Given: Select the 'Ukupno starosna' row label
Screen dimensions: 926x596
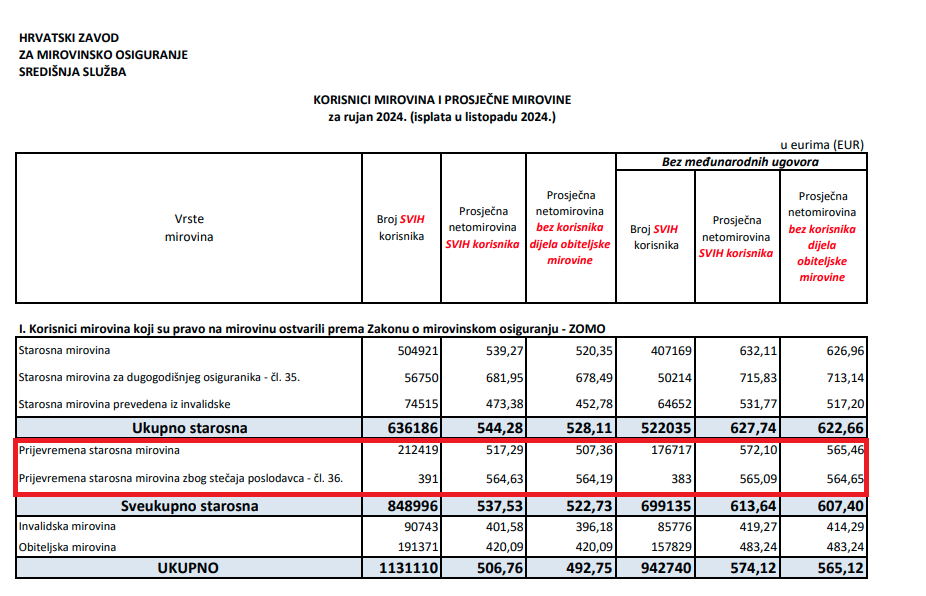Looking at the screenshot, I should click(x=188, y=428).
